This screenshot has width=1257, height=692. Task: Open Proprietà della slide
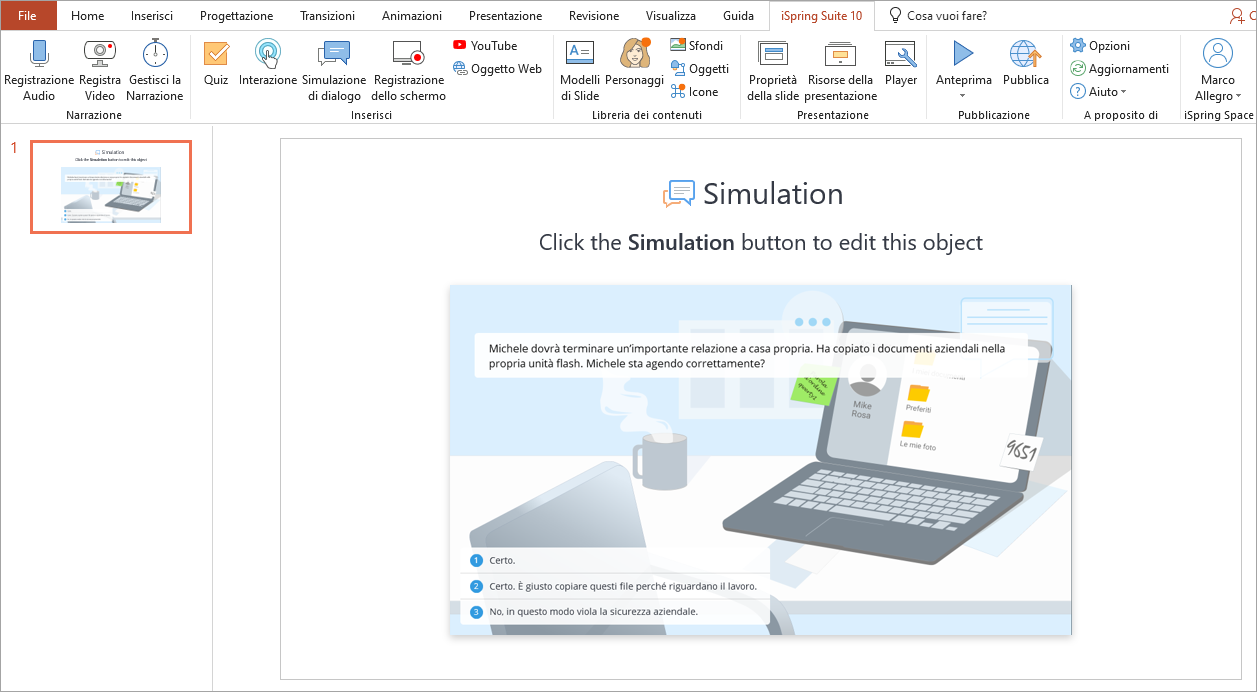pos(772,55)
